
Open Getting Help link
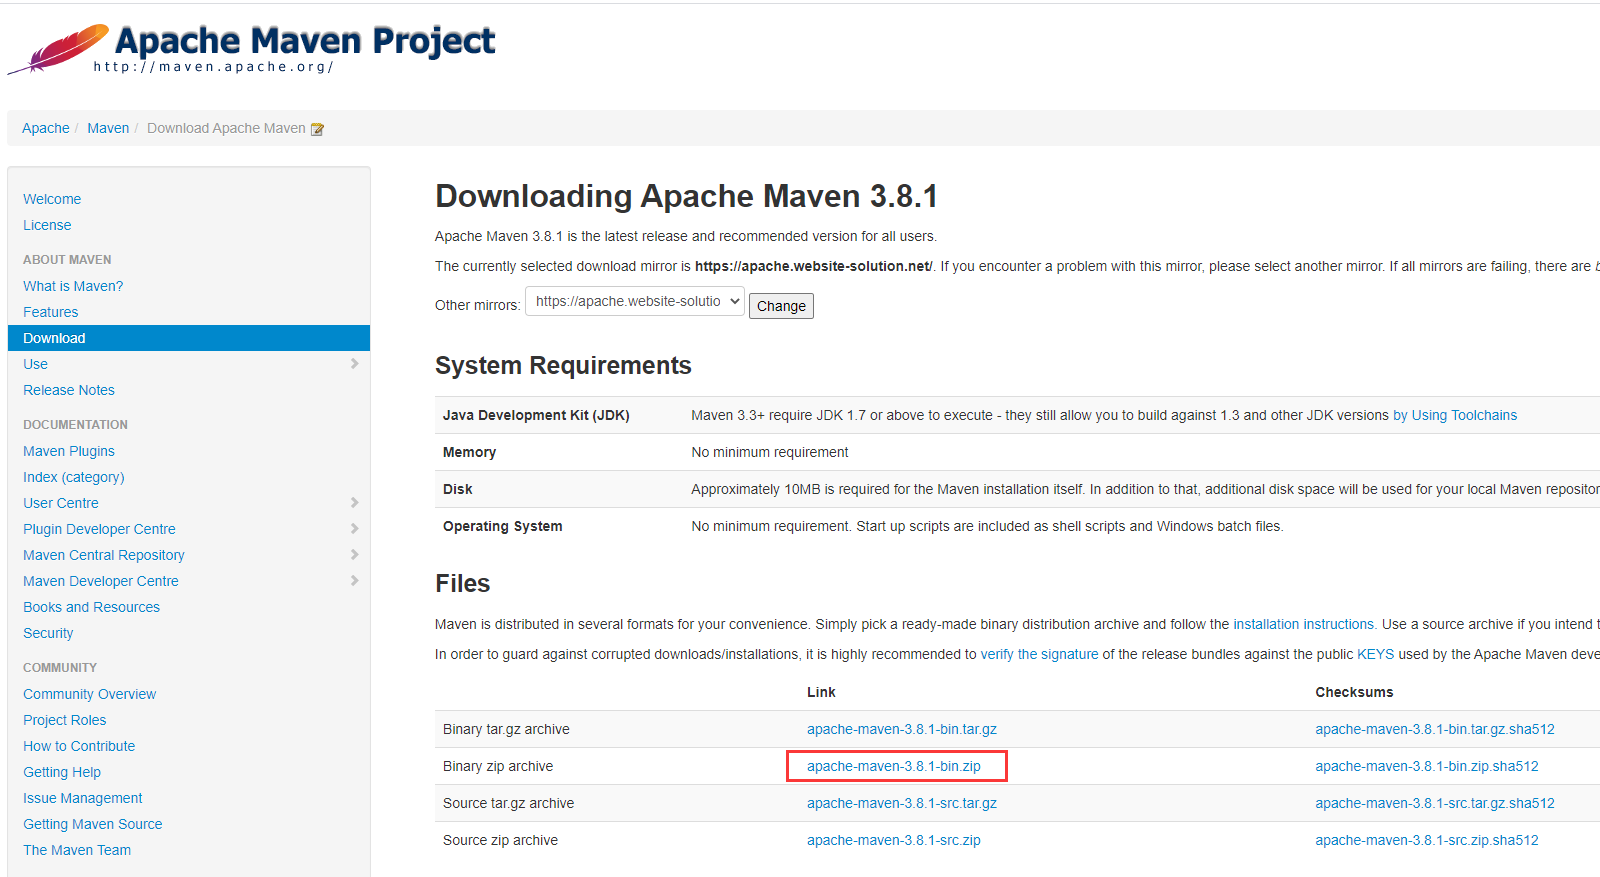(62, 772)
